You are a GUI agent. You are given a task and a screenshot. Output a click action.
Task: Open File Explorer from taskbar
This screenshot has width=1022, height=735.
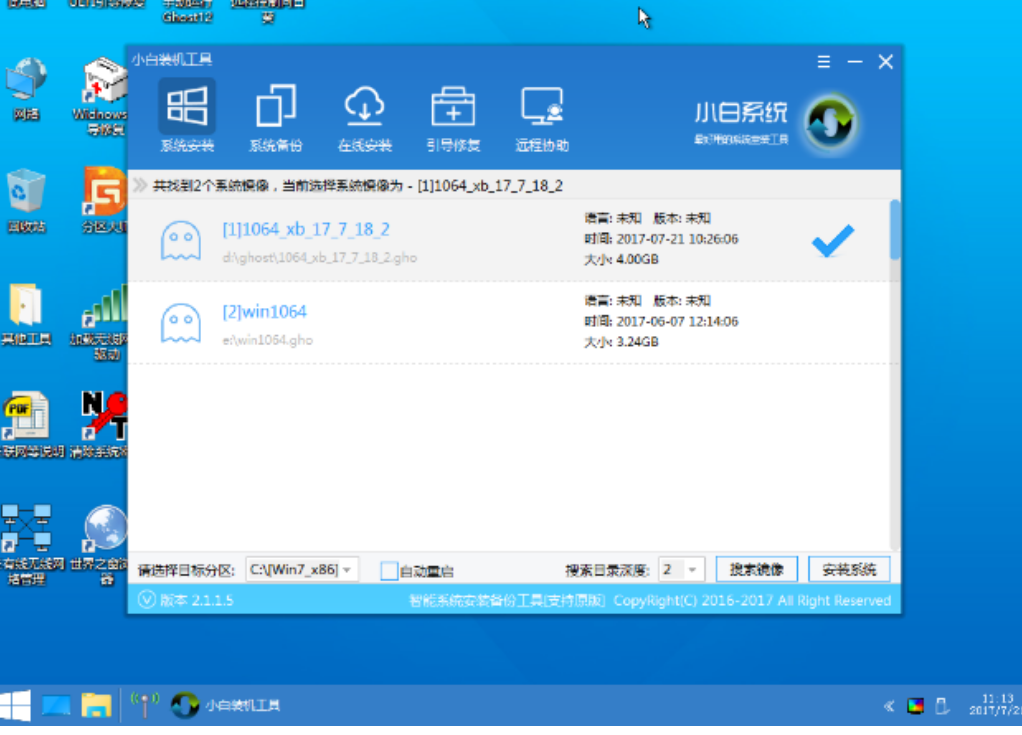[x=96, y=706]
